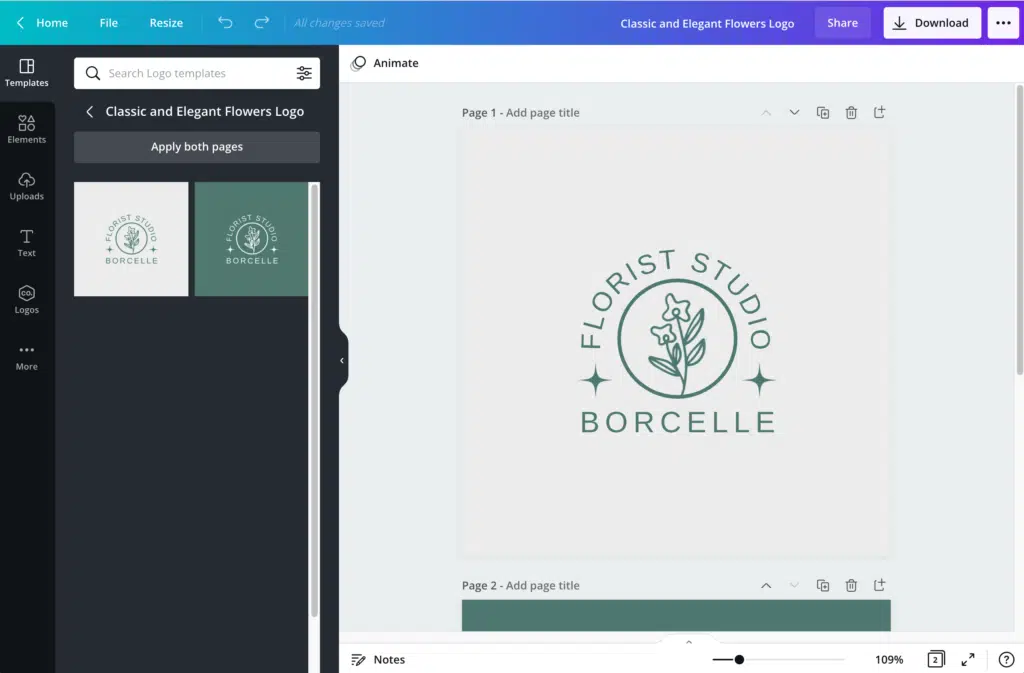The width and height of the screenshot is (1024, 673).
Task: Open the Text panel
Action: coord(27,241)
